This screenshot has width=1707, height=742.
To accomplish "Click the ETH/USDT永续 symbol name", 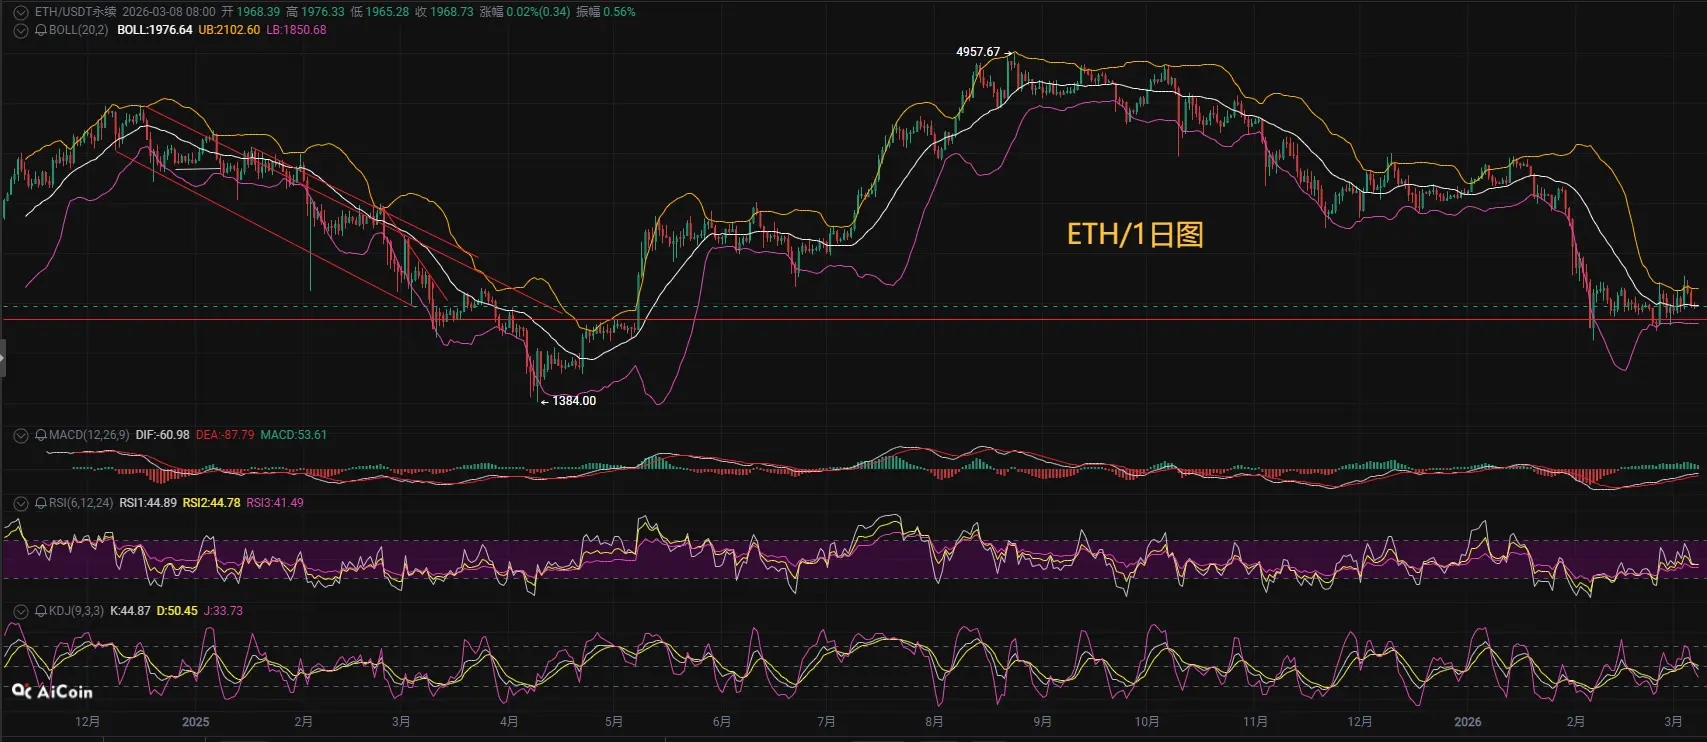I will pyautogui.click(x=75, y=12).
